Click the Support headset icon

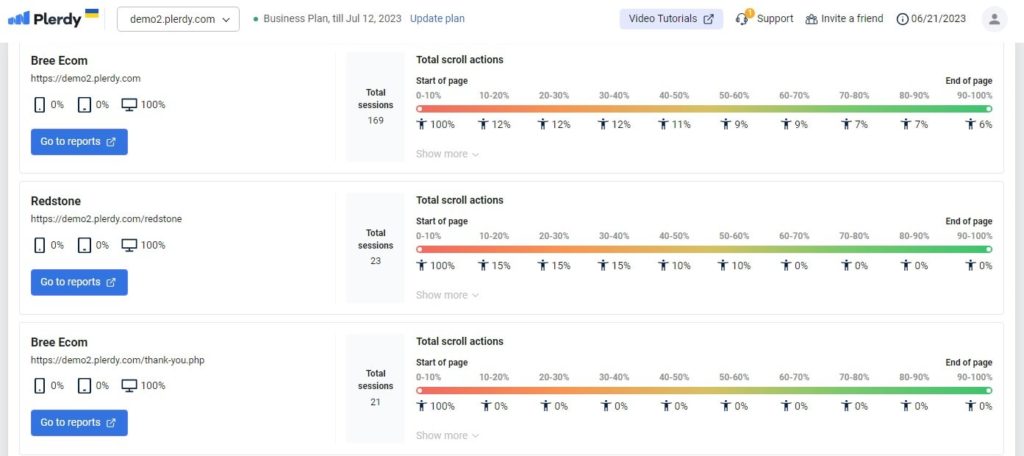(742, 19)
